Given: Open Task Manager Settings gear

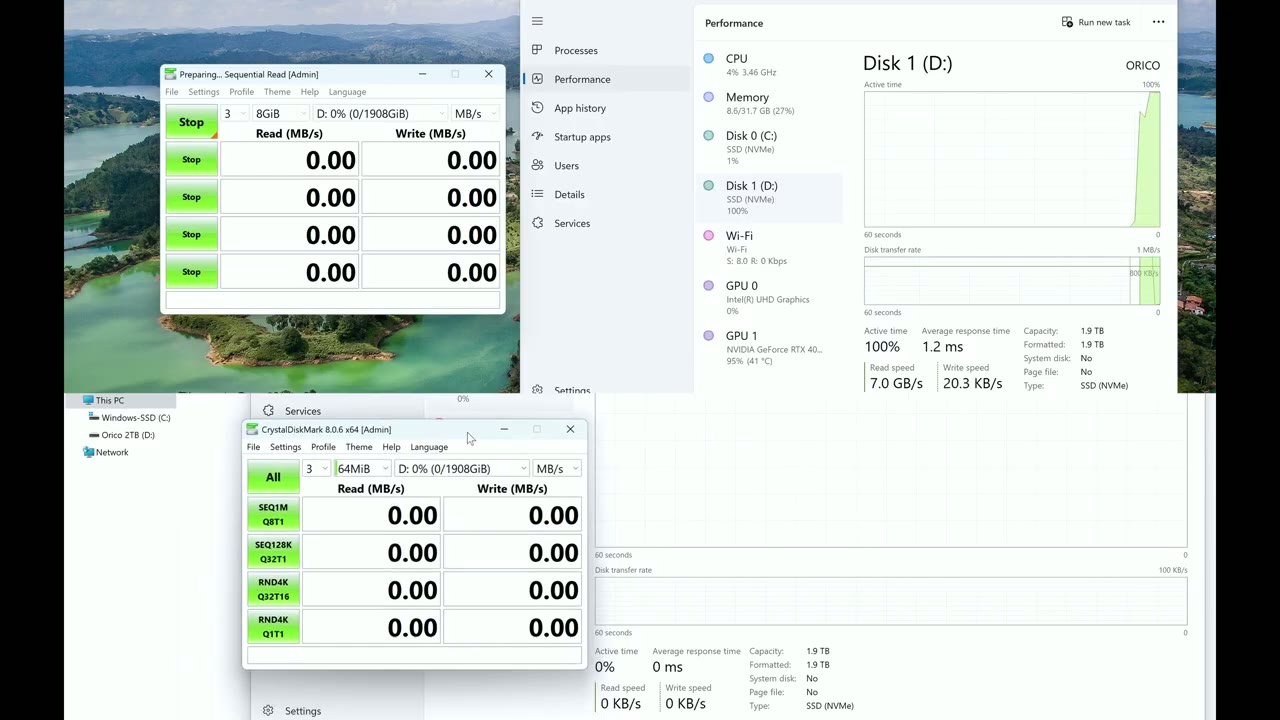Looking at the screenshot, I should 537,390.
